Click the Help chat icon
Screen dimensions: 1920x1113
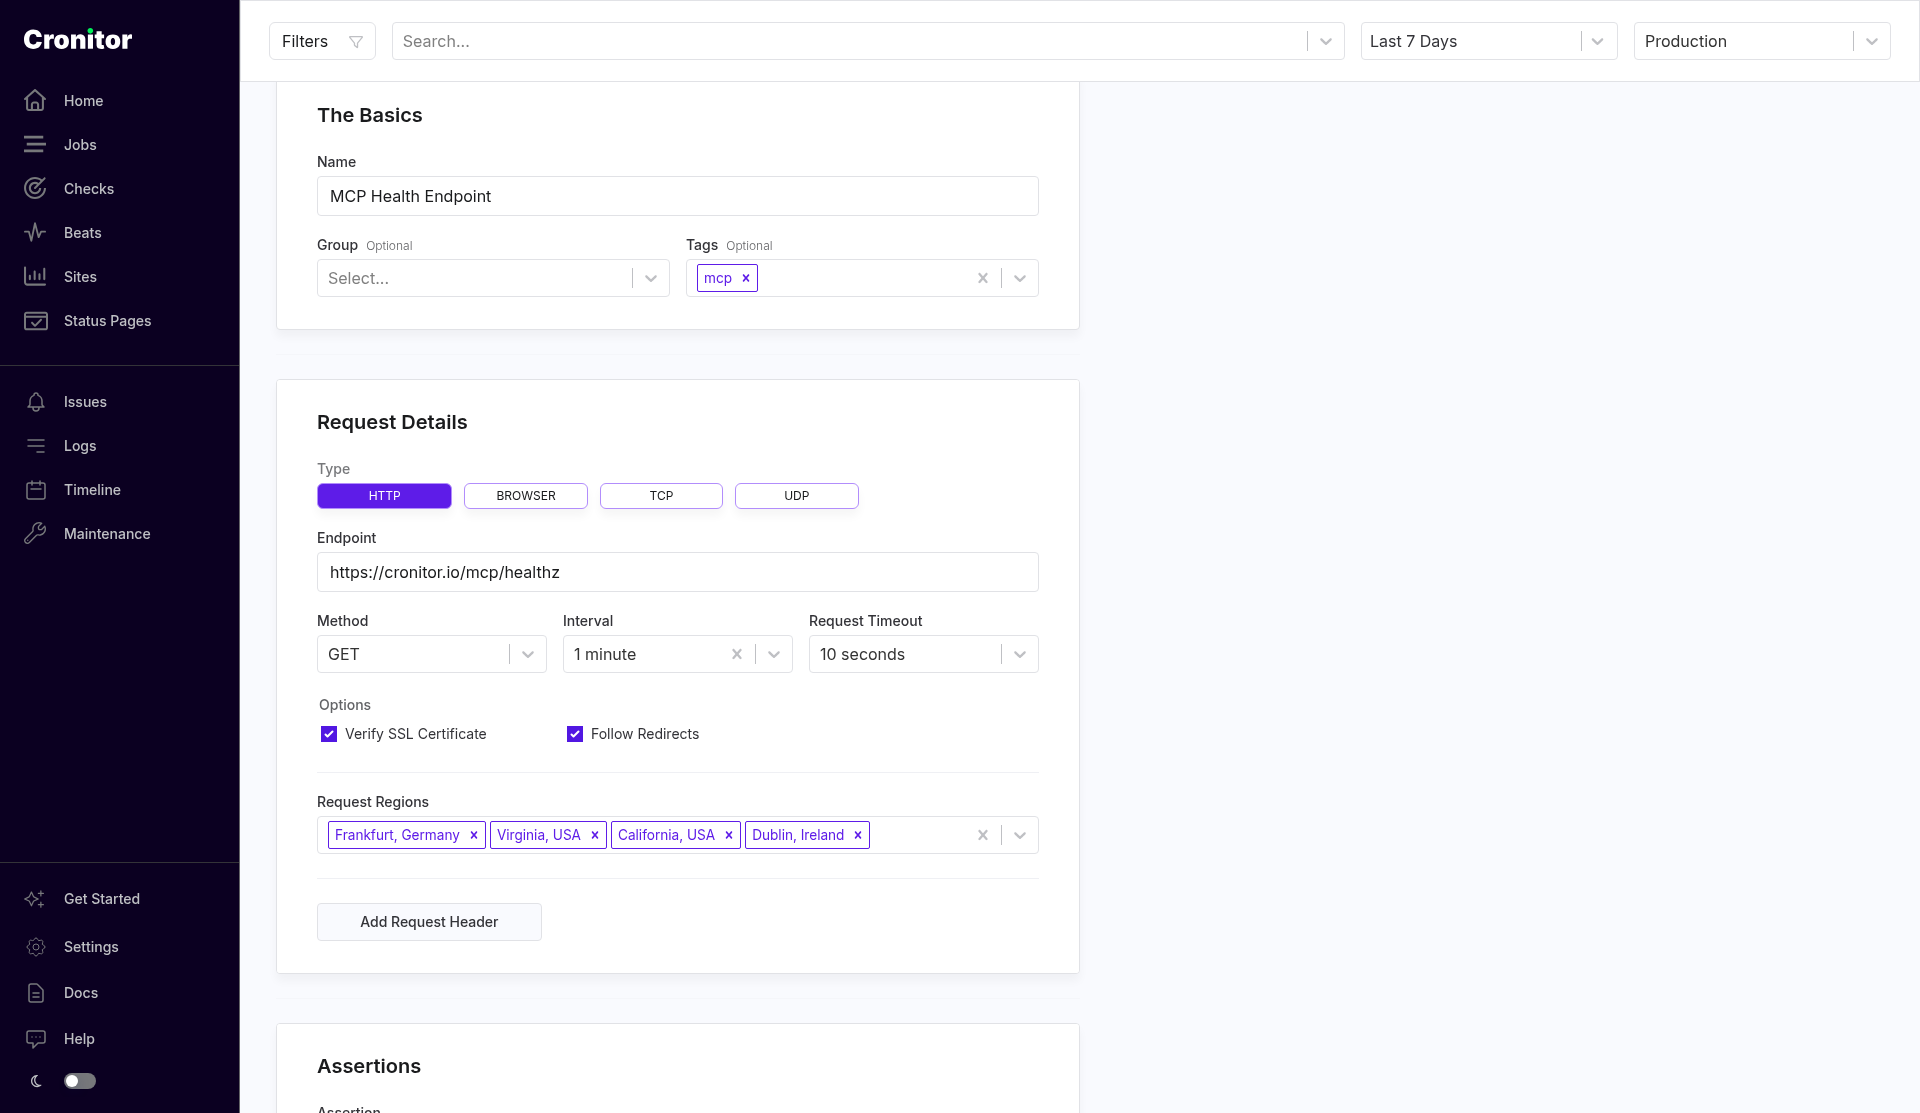[x=35, y=1039]
